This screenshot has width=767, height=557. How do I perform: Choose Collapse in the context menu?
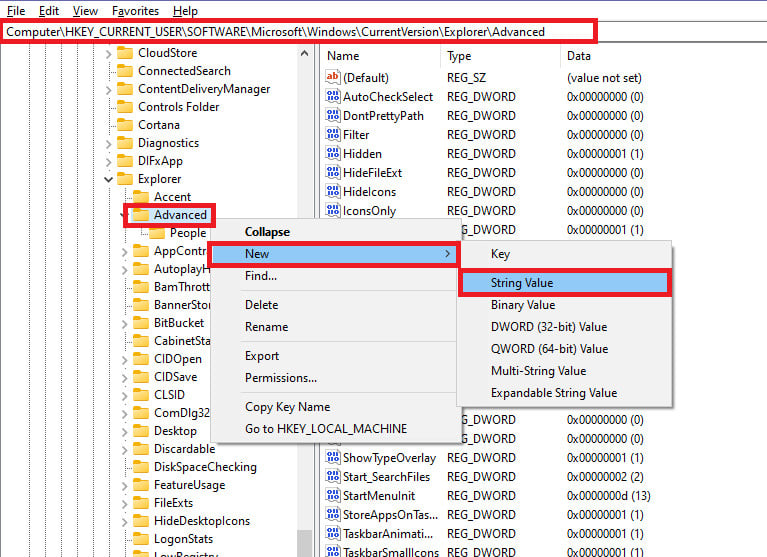click(336, 232)
